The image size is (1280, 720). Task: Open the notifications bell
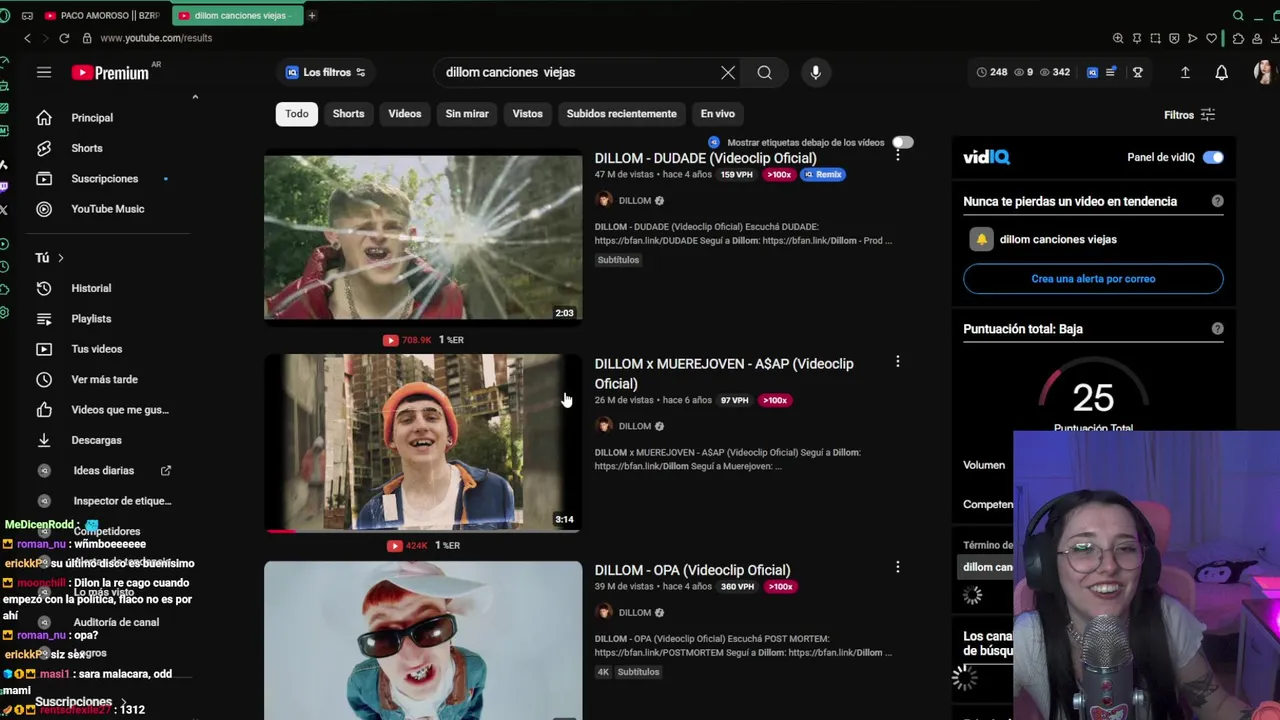pyautogui.click(x=1221, y=72)
